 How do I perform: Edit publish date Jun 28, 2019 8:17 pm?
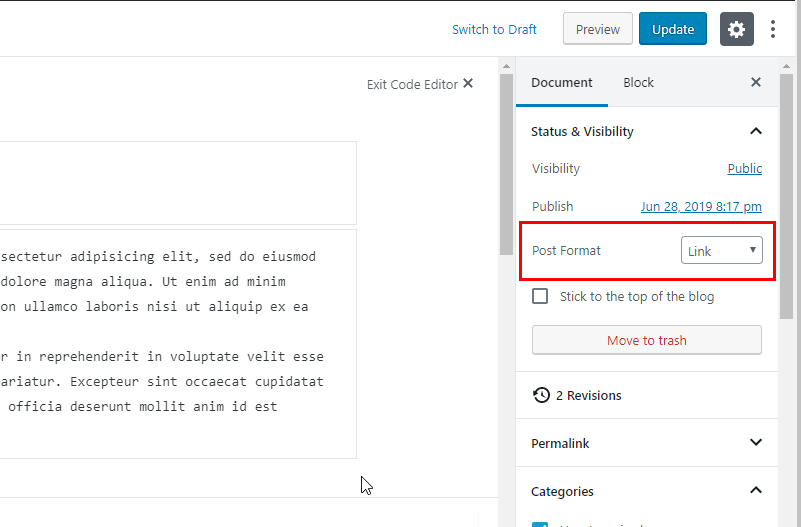click(701, 206)
